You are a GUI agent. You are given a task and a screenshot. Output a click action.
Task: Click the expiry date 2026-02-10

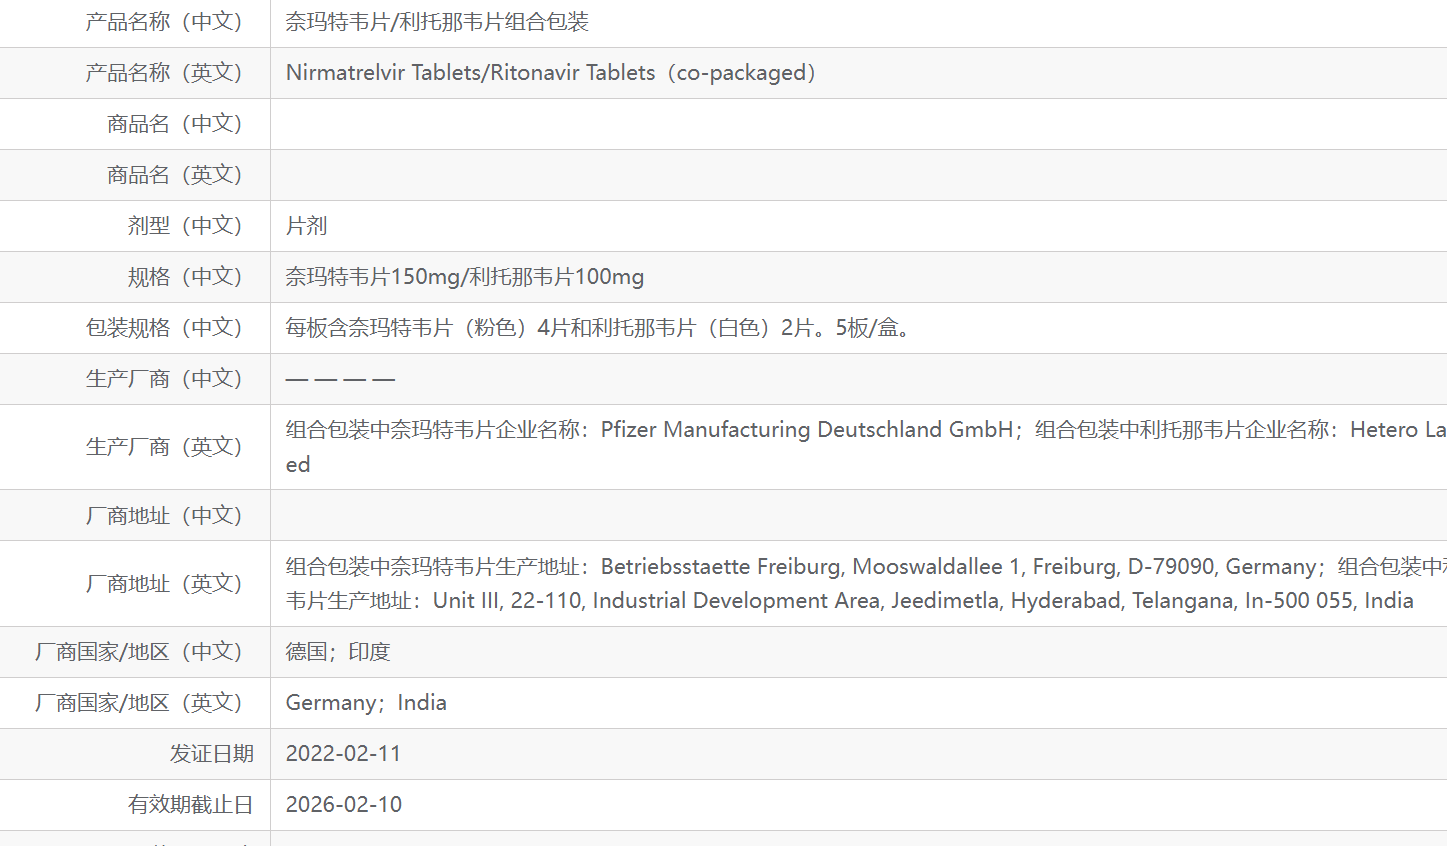tap(343, 805)
